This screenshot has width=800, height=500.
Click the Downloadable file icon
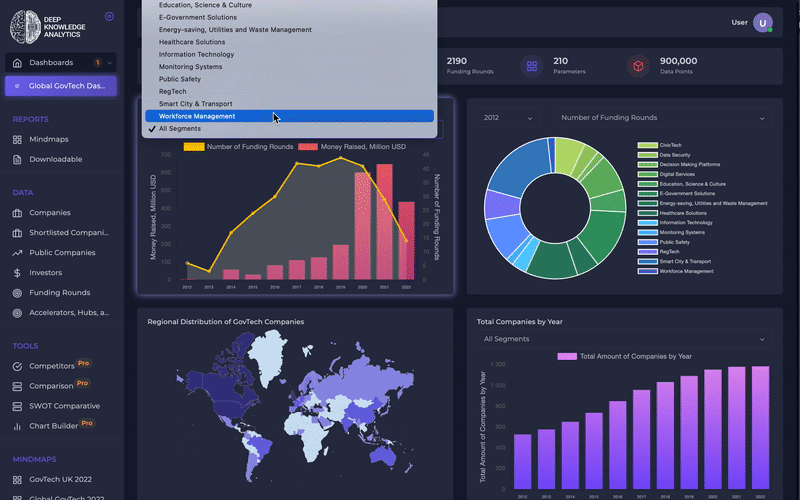click(x=17, y=159)
